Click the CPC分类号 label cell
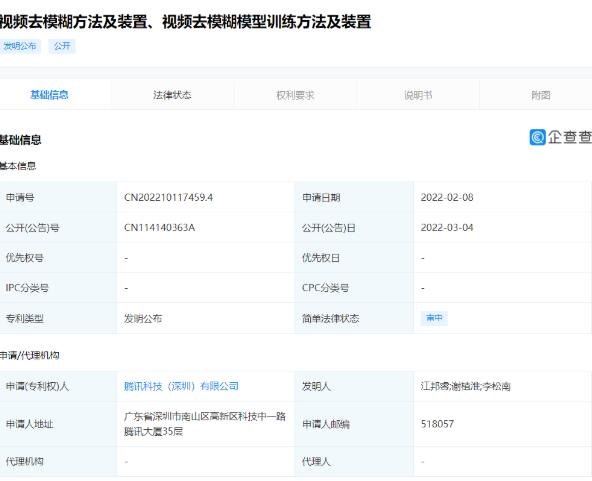 coord(354,288)
